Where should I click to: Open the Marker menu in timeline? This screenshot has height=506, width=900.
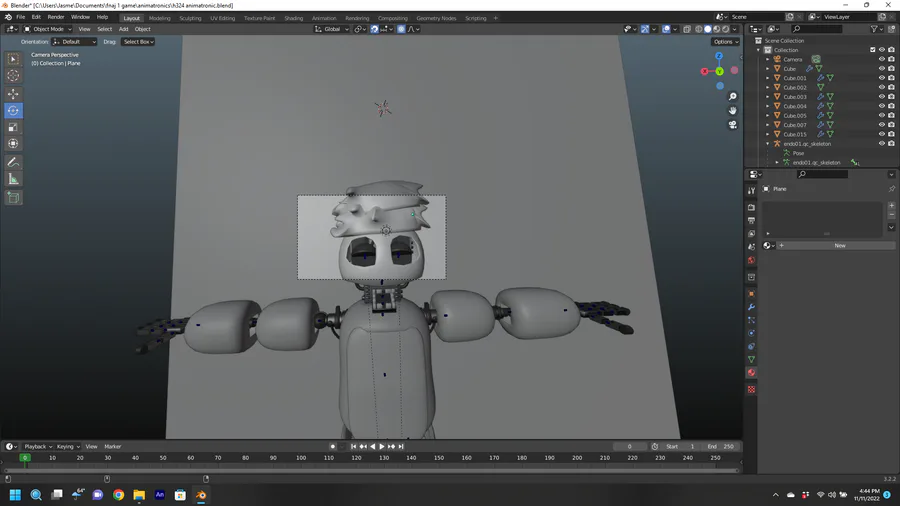[x=112, y=446]
